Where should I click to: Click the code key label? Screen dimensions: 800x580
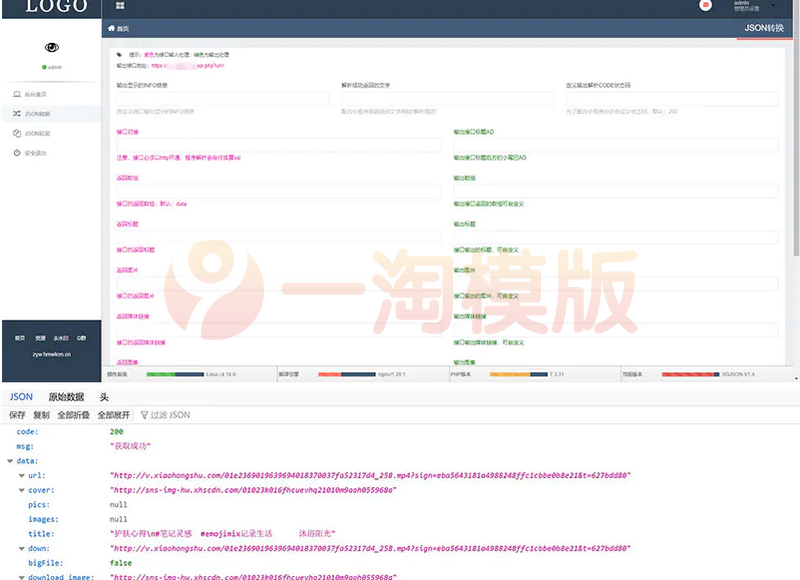pyautogui.click(x=27, y=432)
